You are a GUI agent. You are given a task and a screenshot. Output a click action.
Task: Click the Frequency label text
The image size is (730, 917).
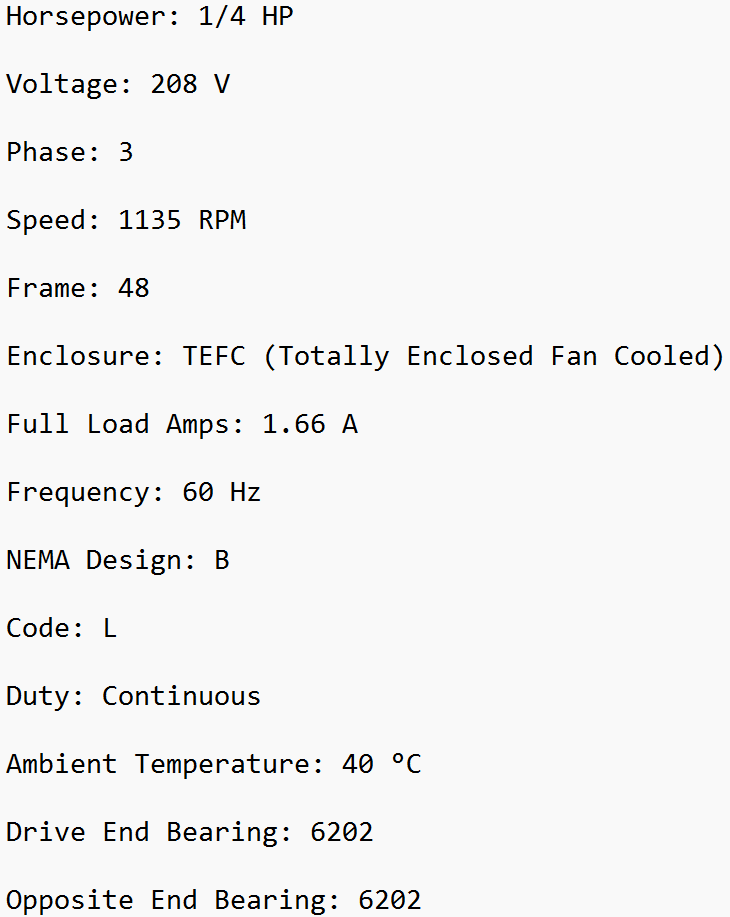point(84,492)
